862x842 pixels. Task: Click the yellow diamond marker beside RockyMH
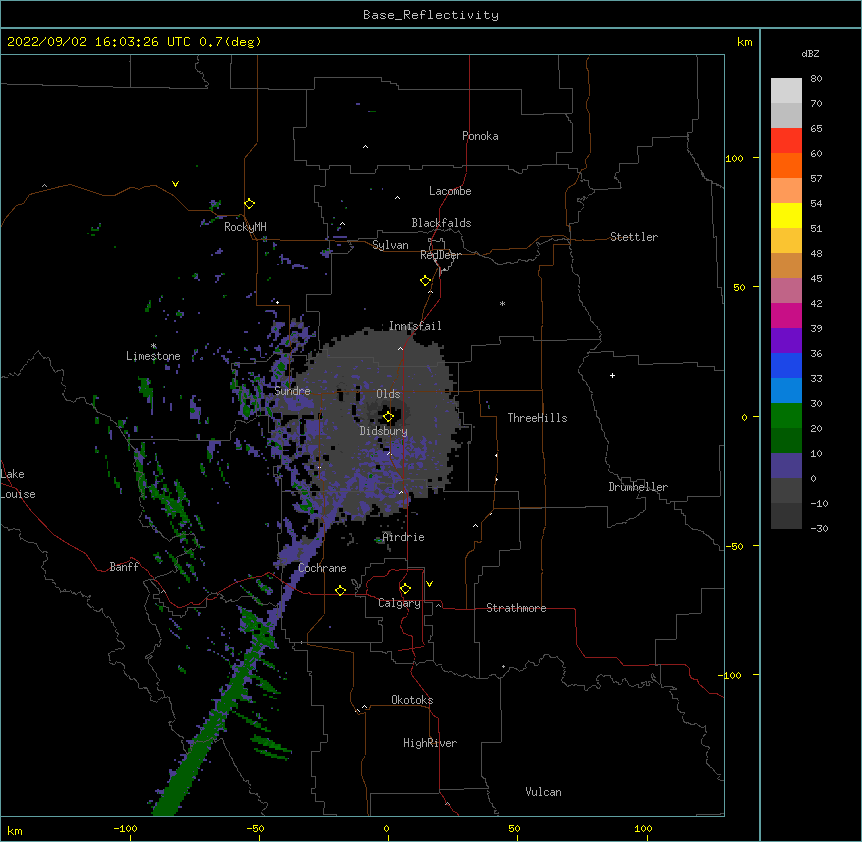250,204
